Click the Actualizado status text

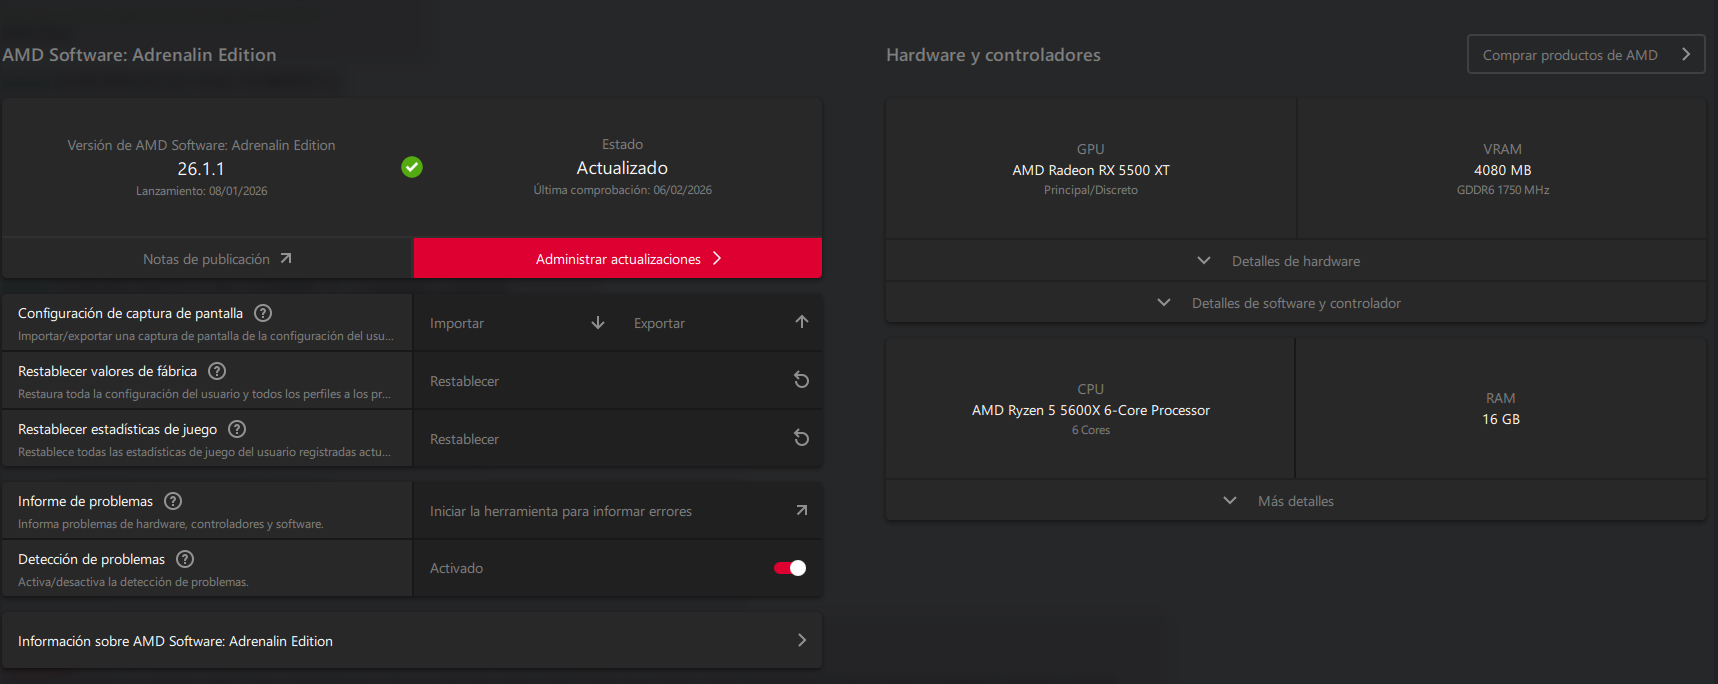tap(622, 168)
